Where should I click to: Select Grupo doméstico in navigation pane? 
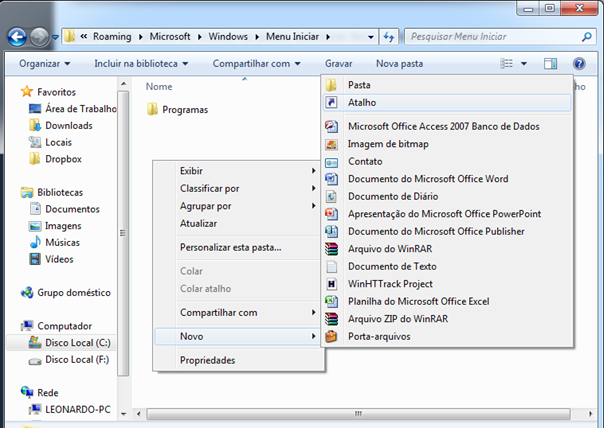pos(66,293)
